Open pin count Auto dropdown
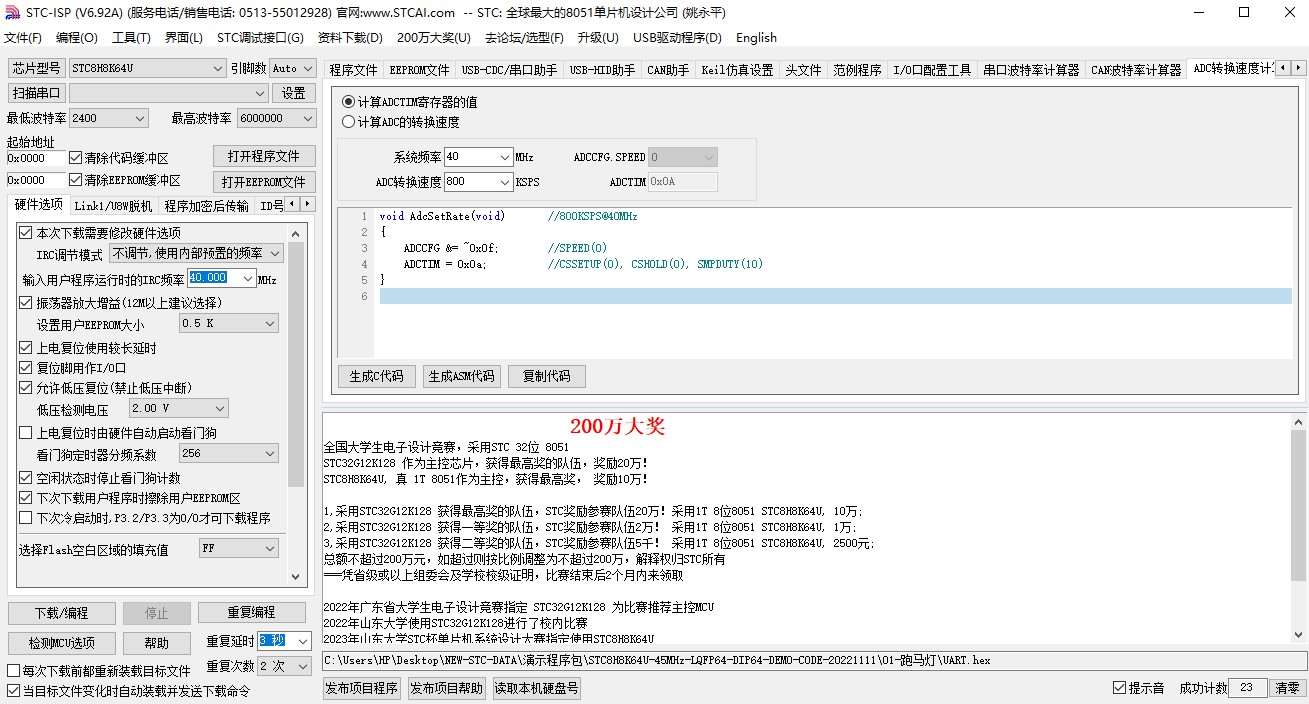Screen dimensions: 1309x704 tap(292, 68)
